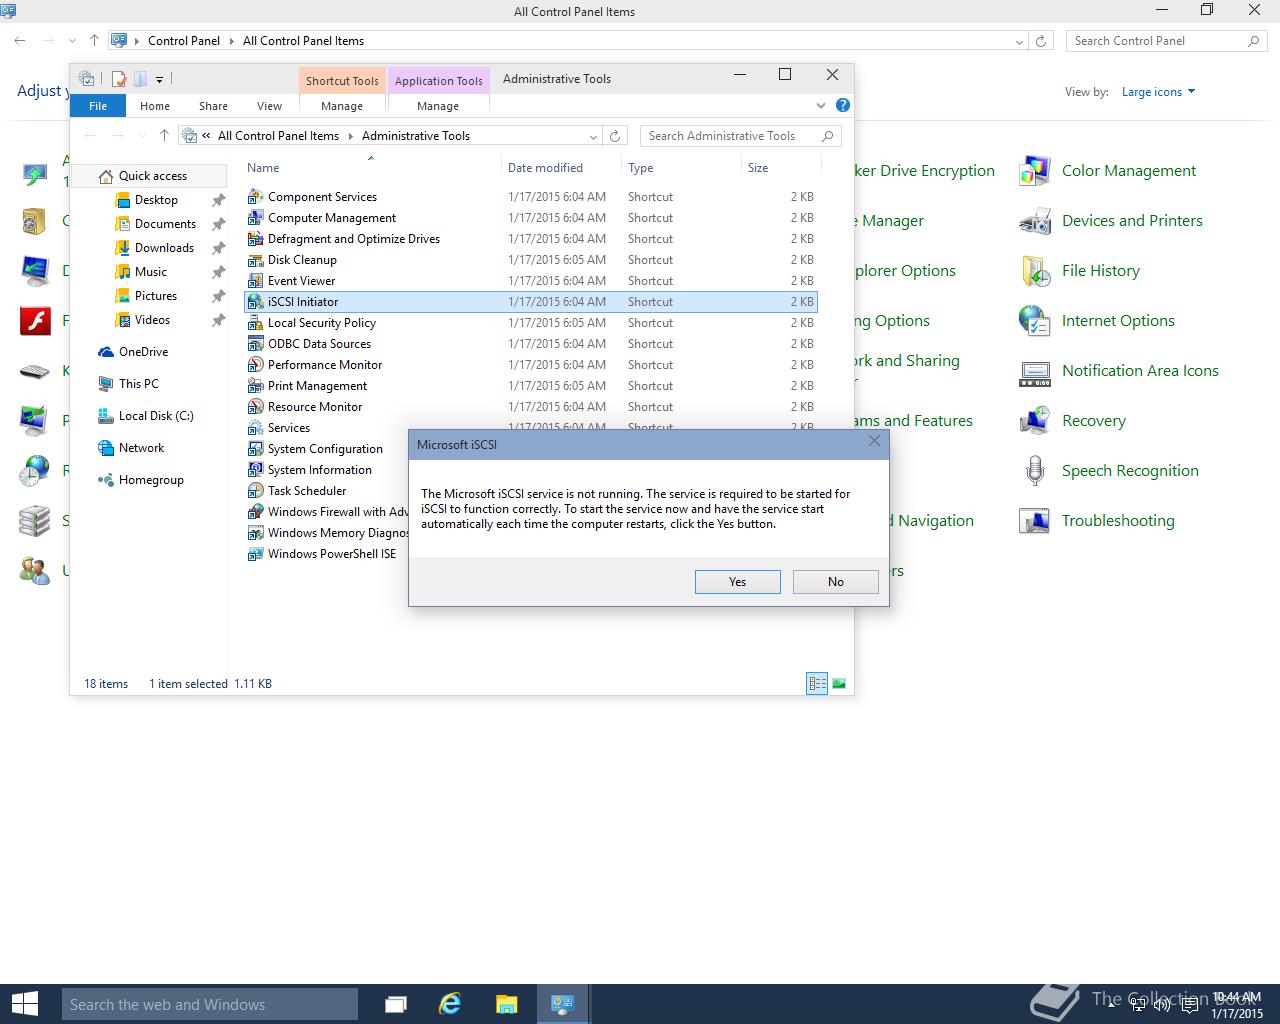Click the Recovery link in Control Panel
This screenshot has width=1280, height=1024.
[x=1093, y=421]
